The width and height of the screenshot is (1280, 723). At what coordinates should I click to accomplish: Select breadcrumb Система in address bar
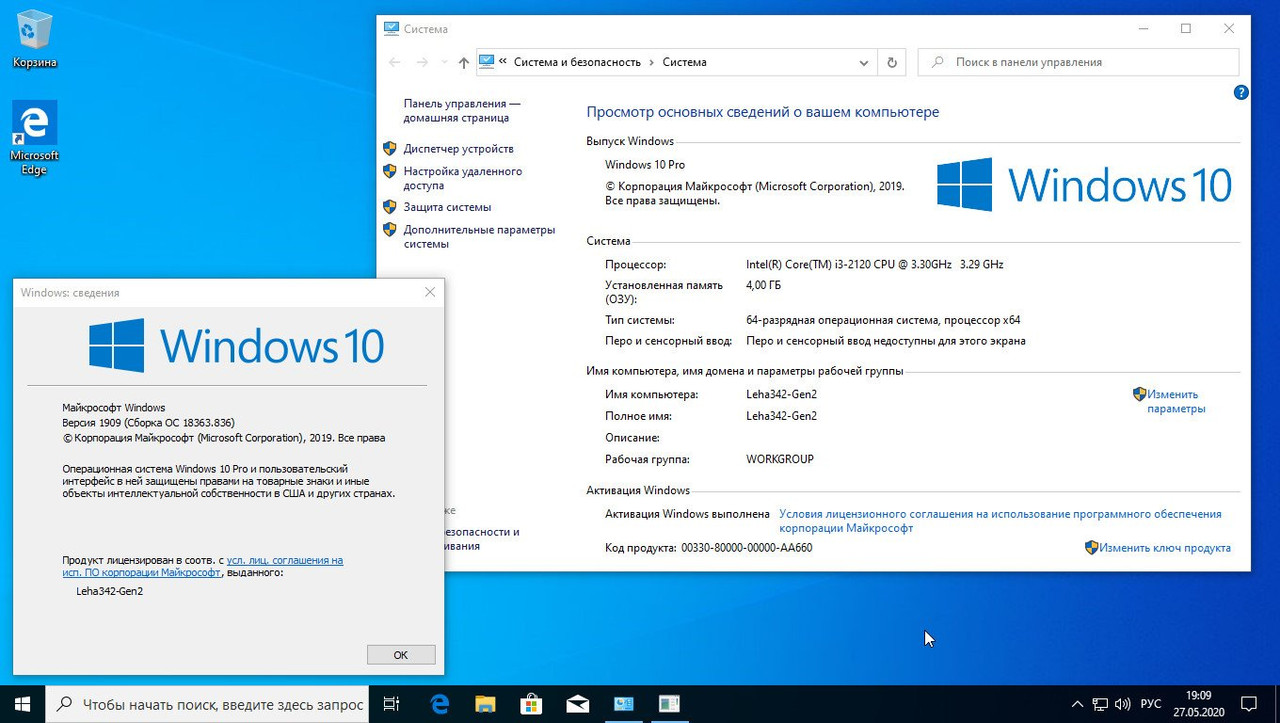click(684, 62)
